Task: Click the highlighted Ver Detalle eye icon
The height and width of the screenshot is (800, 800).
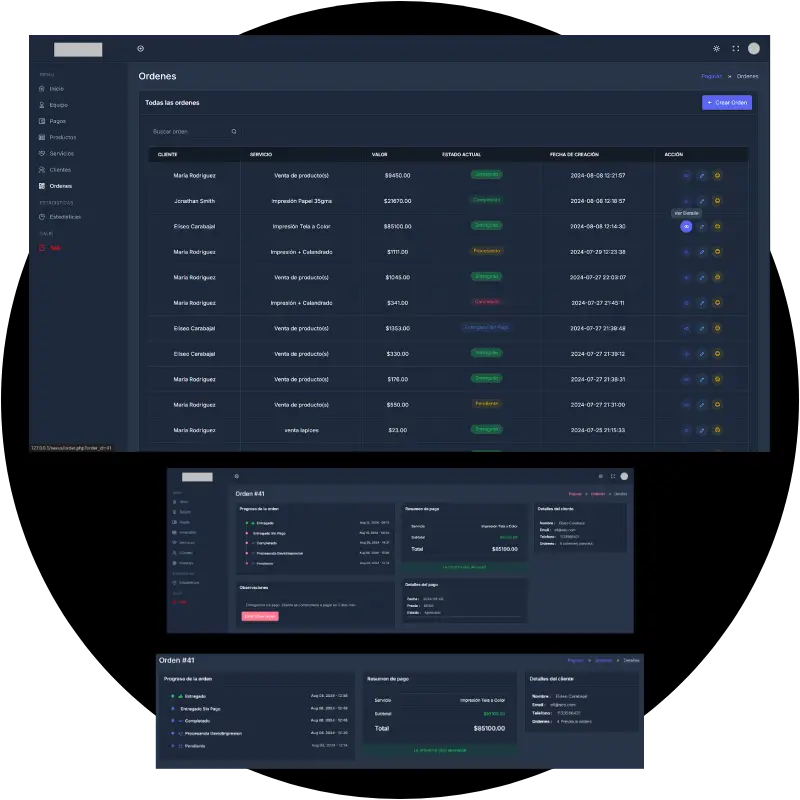Action: point(686,226)
